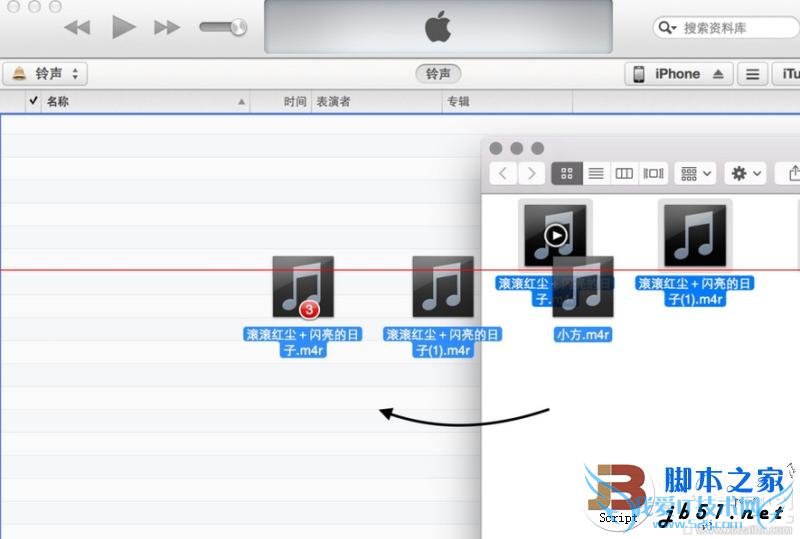
Task: Sort by the 名称 column header
Action: [x=145, y=102]
